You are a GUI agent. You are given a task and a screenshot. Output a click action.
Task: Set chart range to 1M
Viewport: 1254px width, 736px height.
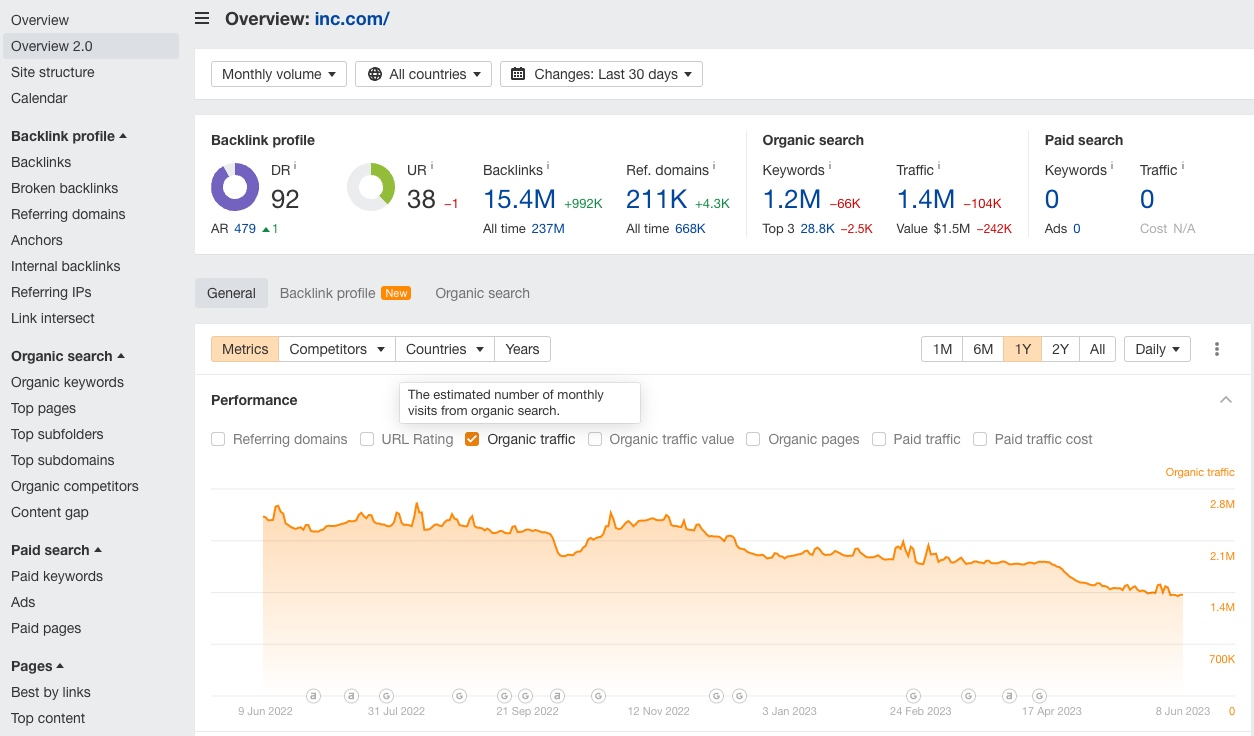942,349
